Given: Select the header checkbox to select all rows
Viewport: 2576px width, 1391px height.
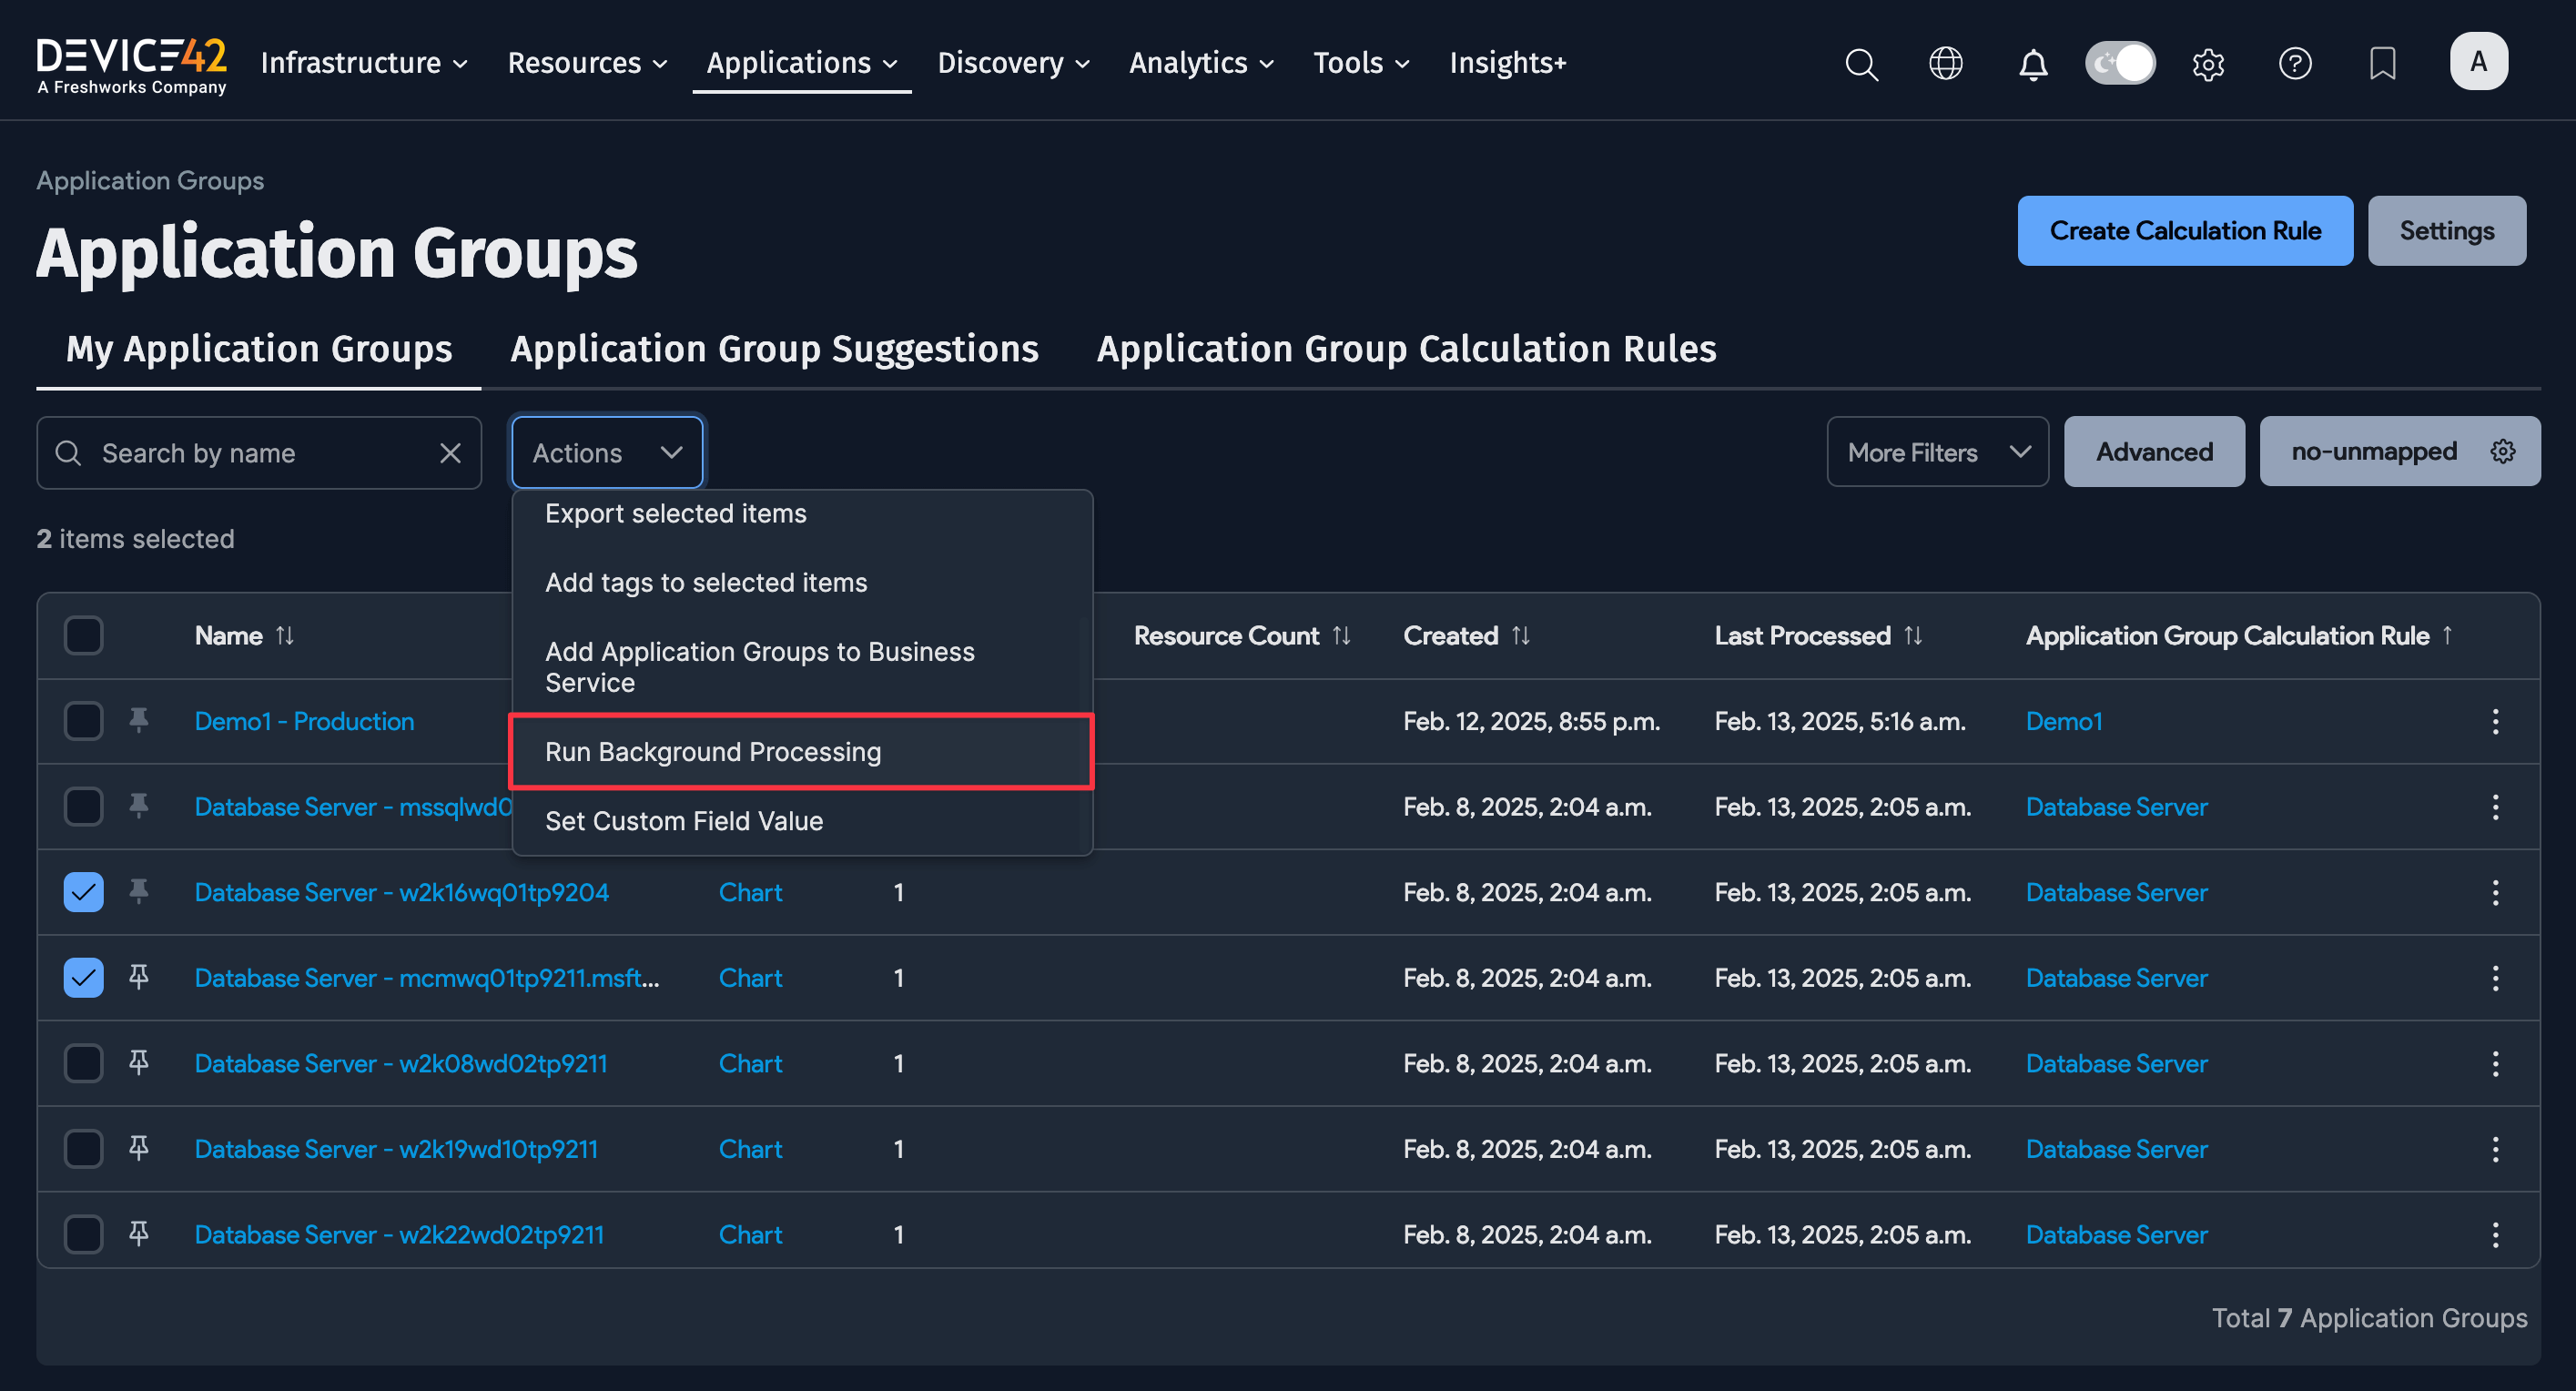Looking at the screenshot, I should tap(83, 635).
